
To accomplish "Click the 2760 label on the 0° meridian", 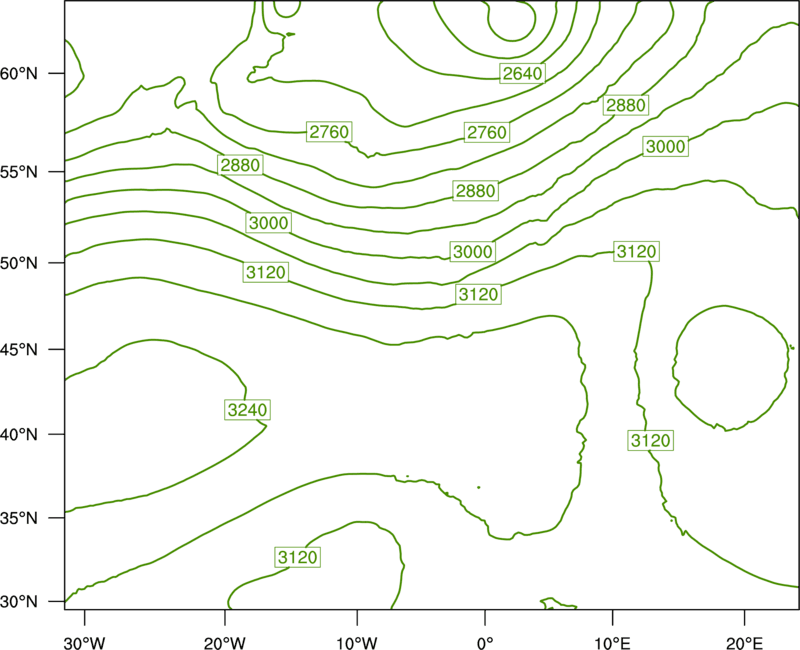I will point(487,133).
